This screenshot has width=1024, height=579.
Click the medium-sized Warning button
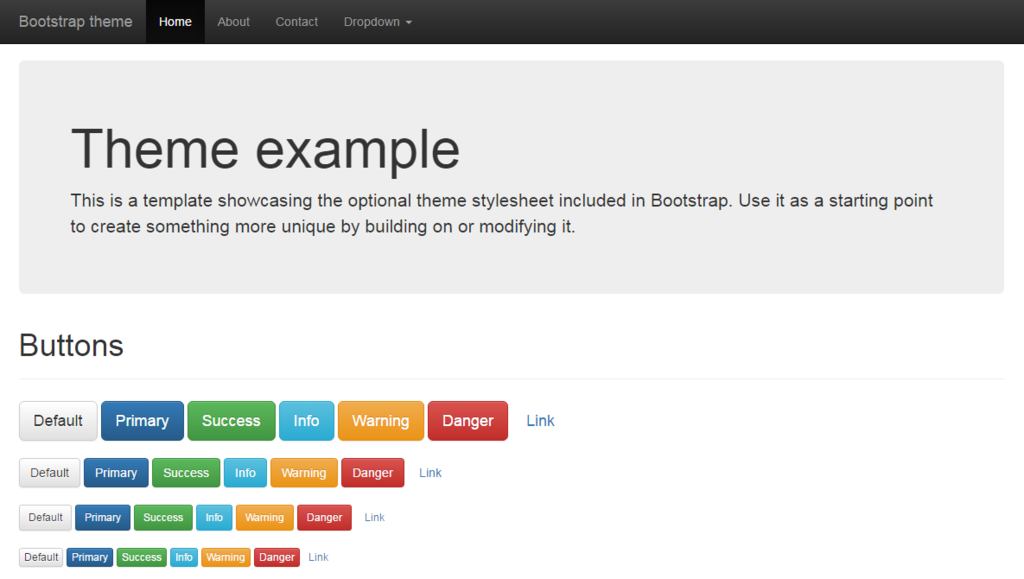[303, 473]
